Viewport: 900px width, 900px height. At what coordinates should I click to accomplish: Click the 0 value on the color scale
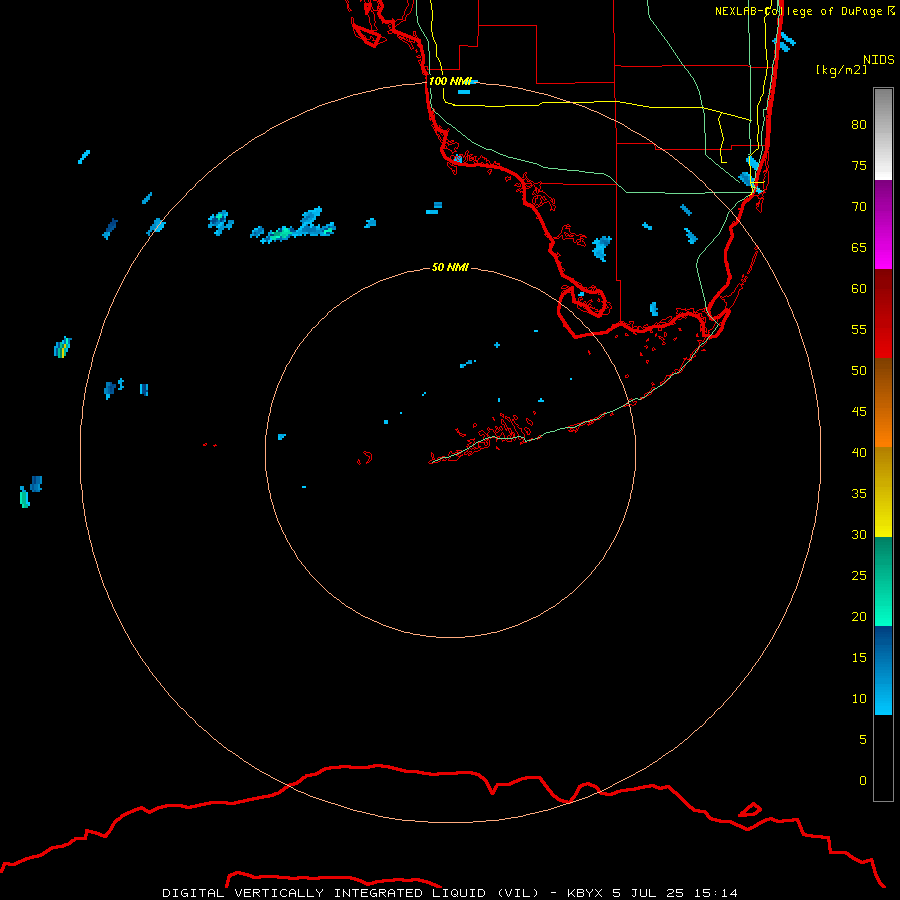[863, 781]
